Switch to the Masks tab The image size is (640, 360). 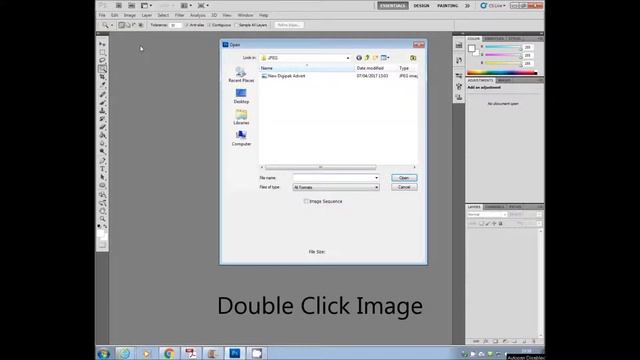coord(505,80)
